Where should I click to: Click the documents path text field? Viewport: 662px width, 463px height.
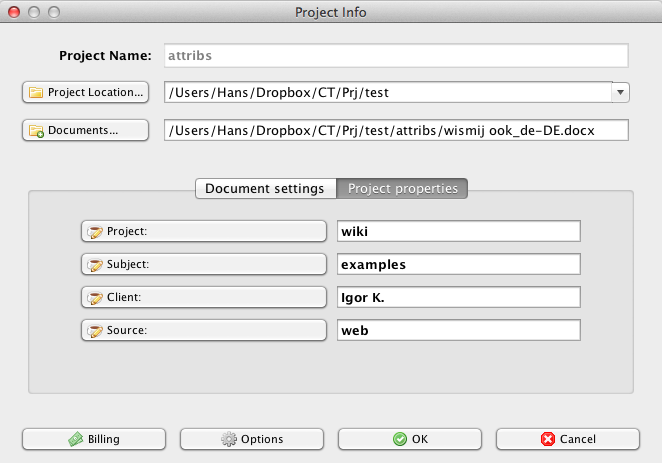tap(396, 131)
